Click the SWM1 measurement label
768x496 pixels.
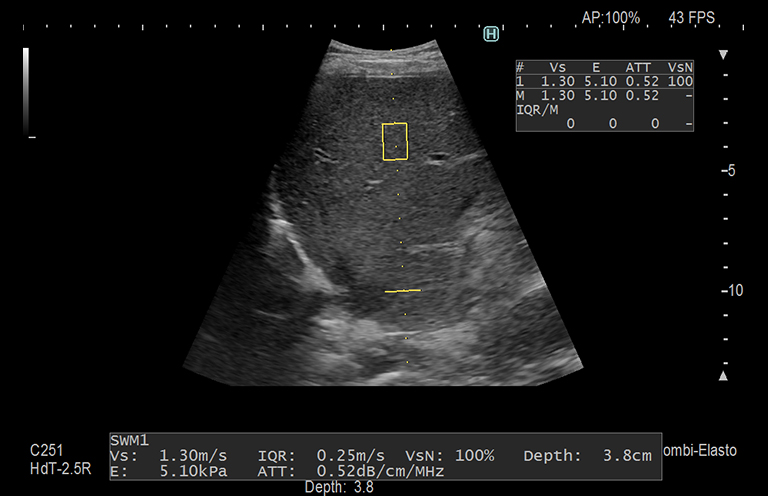click(129, 440)
